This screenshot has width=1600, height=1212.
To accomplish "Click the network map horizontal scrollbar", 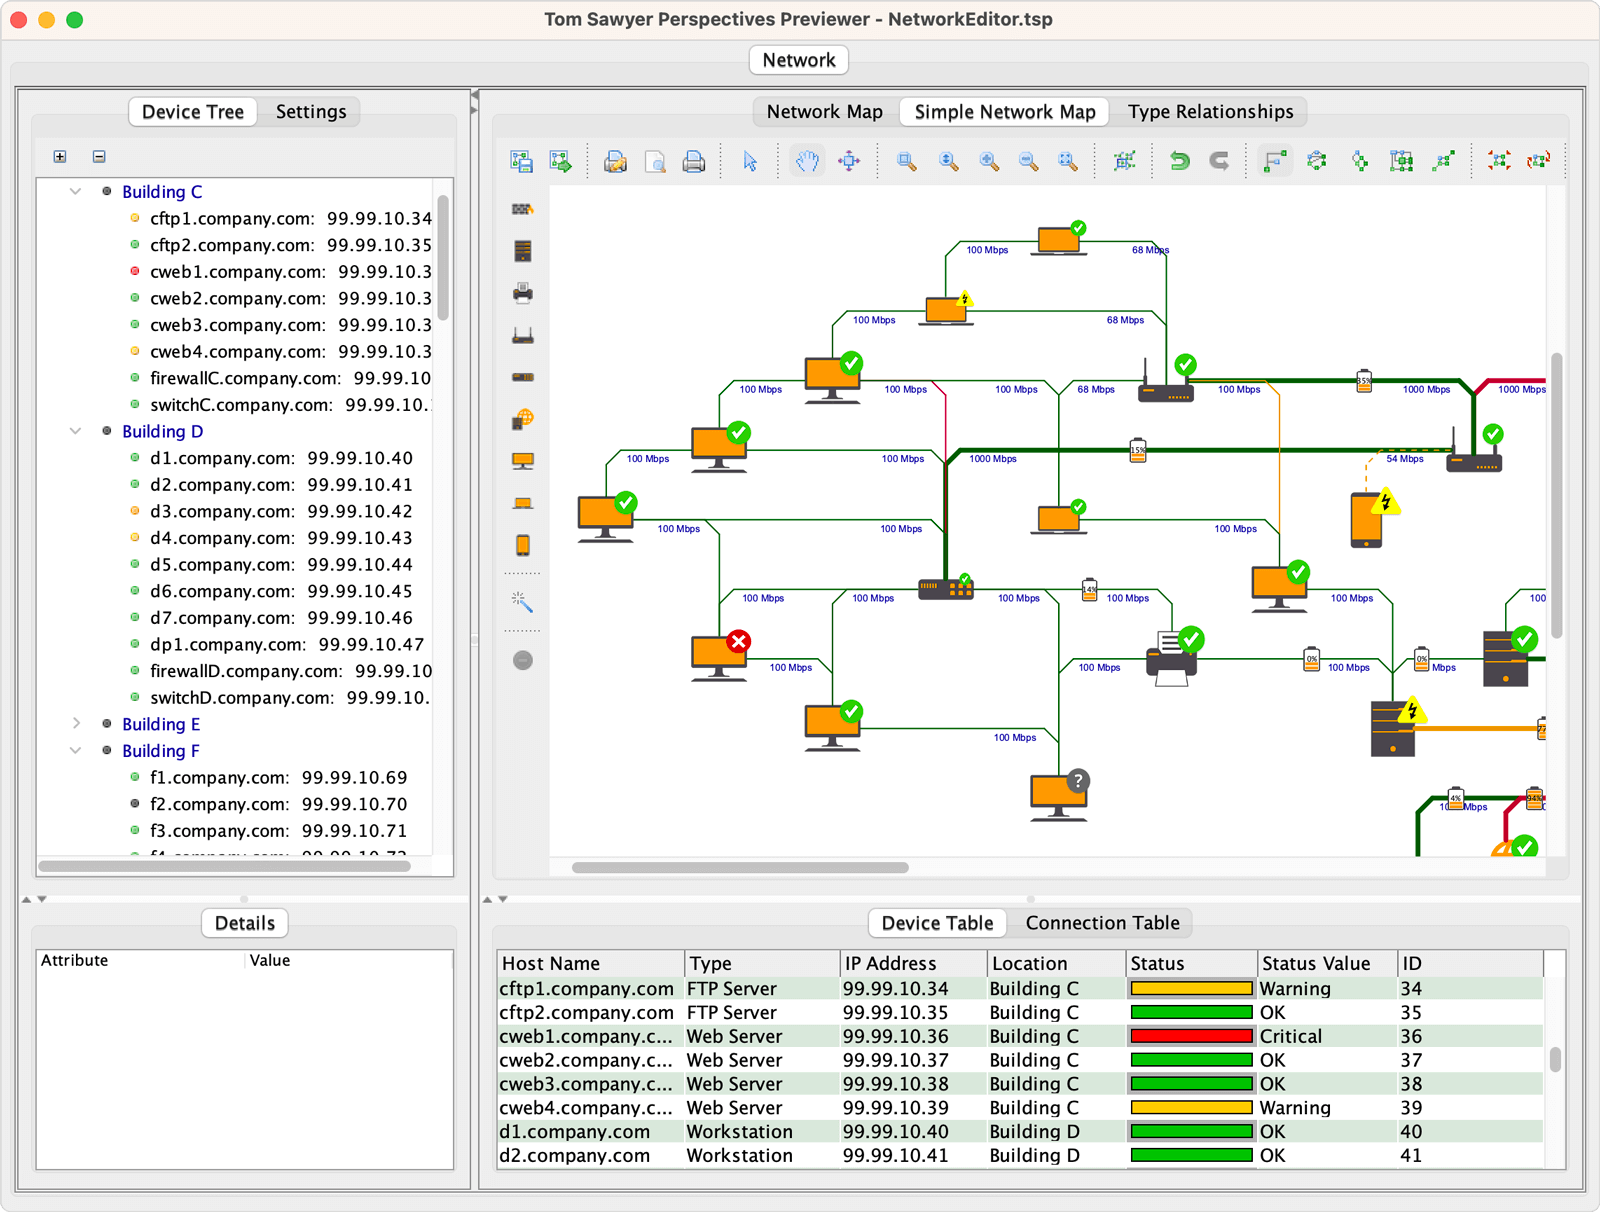I will pos(740,868).
